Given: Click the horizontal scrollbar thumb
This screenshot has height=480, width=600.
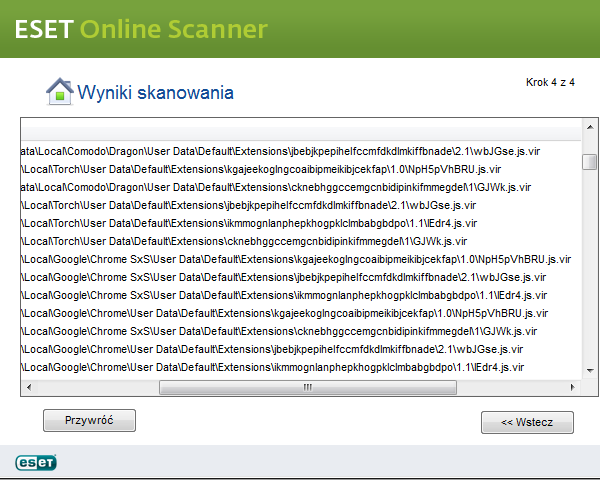Looking at the screenshot, I should coord(308,387).
